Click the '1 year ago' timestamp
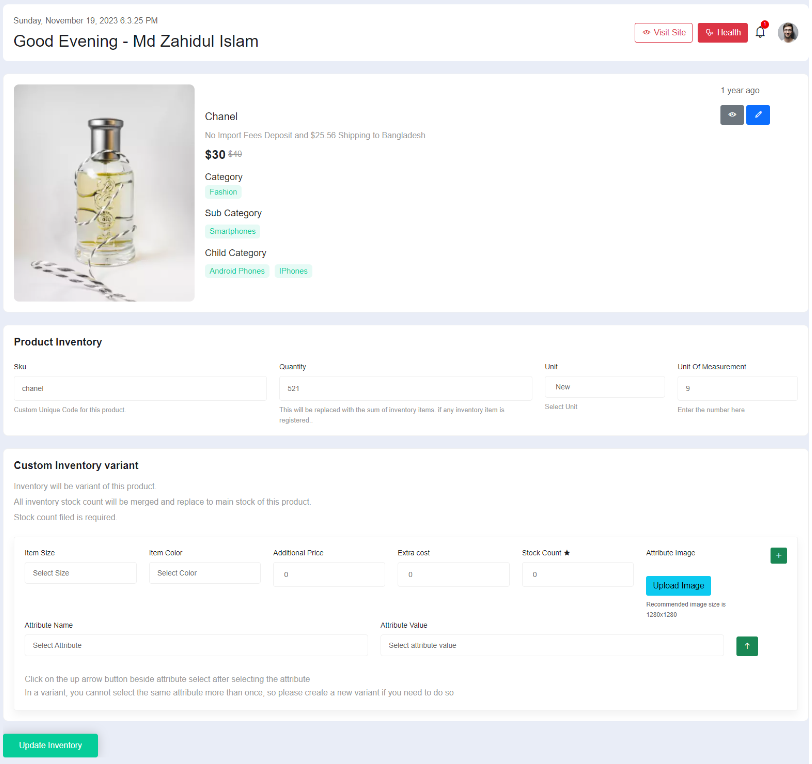The image size is (812, 764). click(x=740, y=90)
